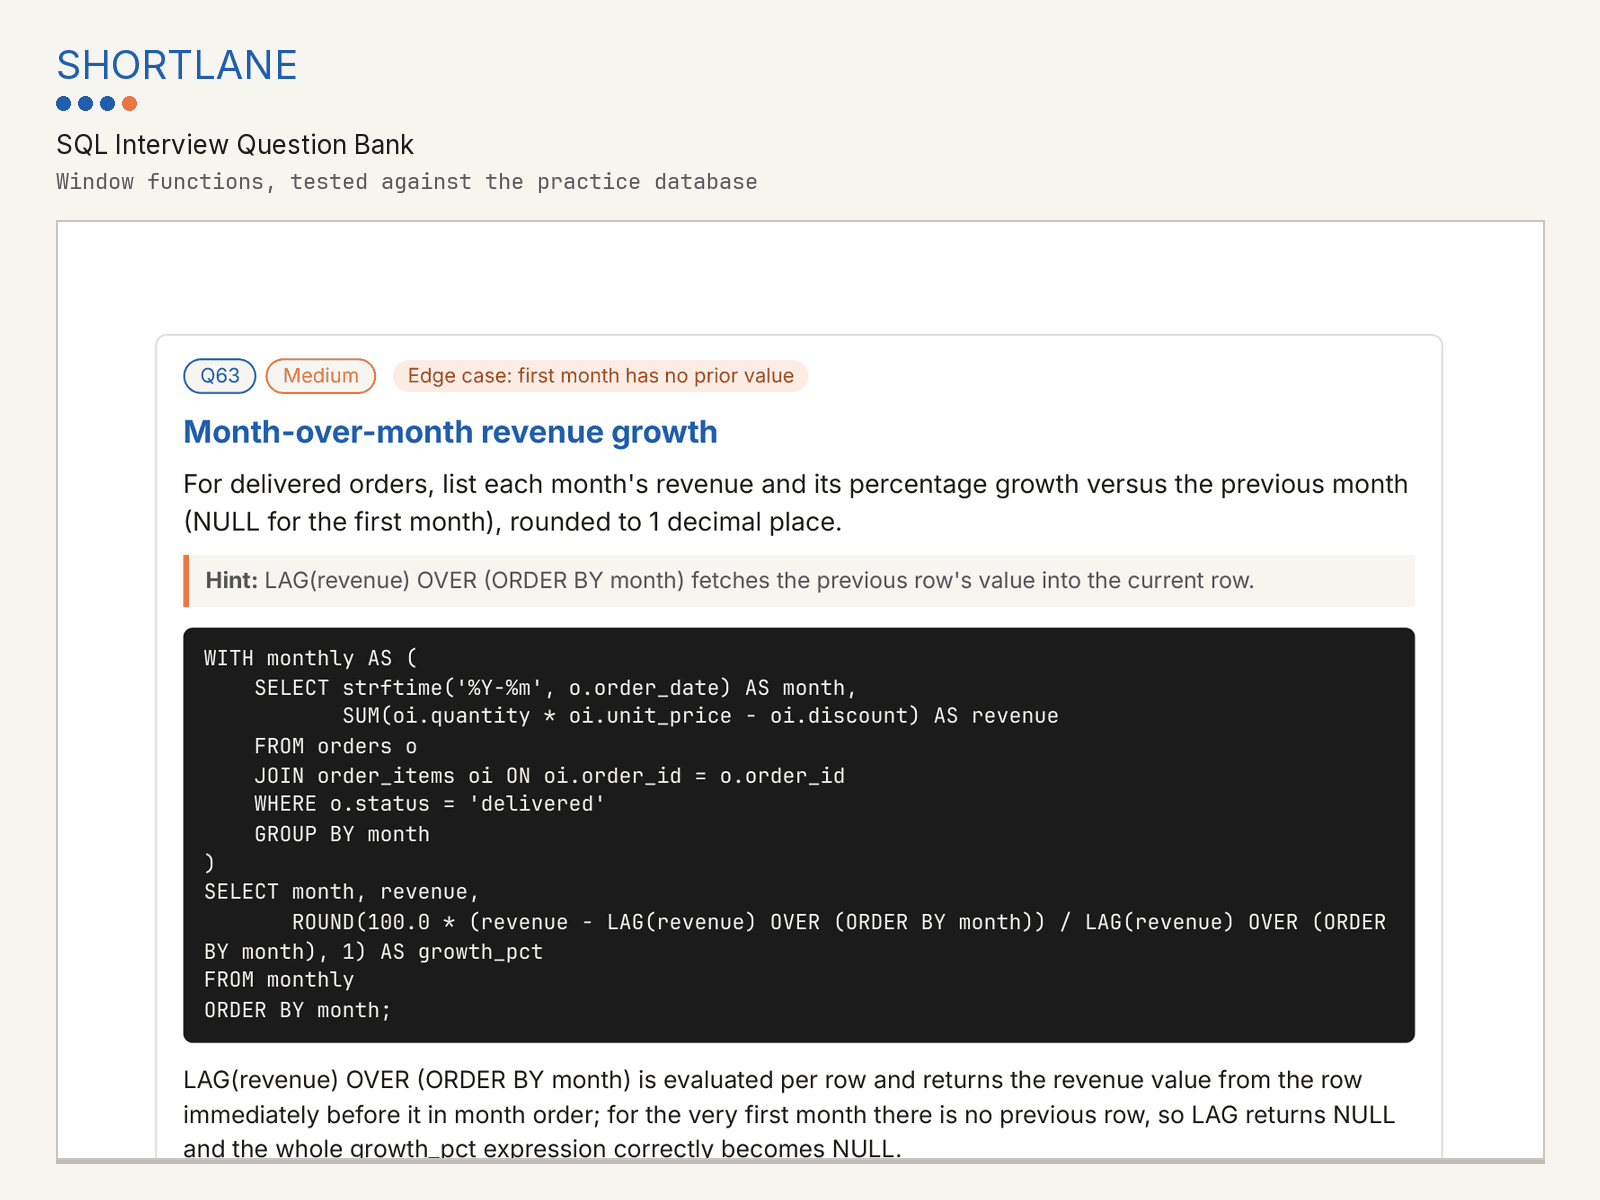Image resolution: width=1600 pixels, height=1200 pixels.
Task: Click the 'GROUP BY month' code line
Action: (x=342, y=834)
